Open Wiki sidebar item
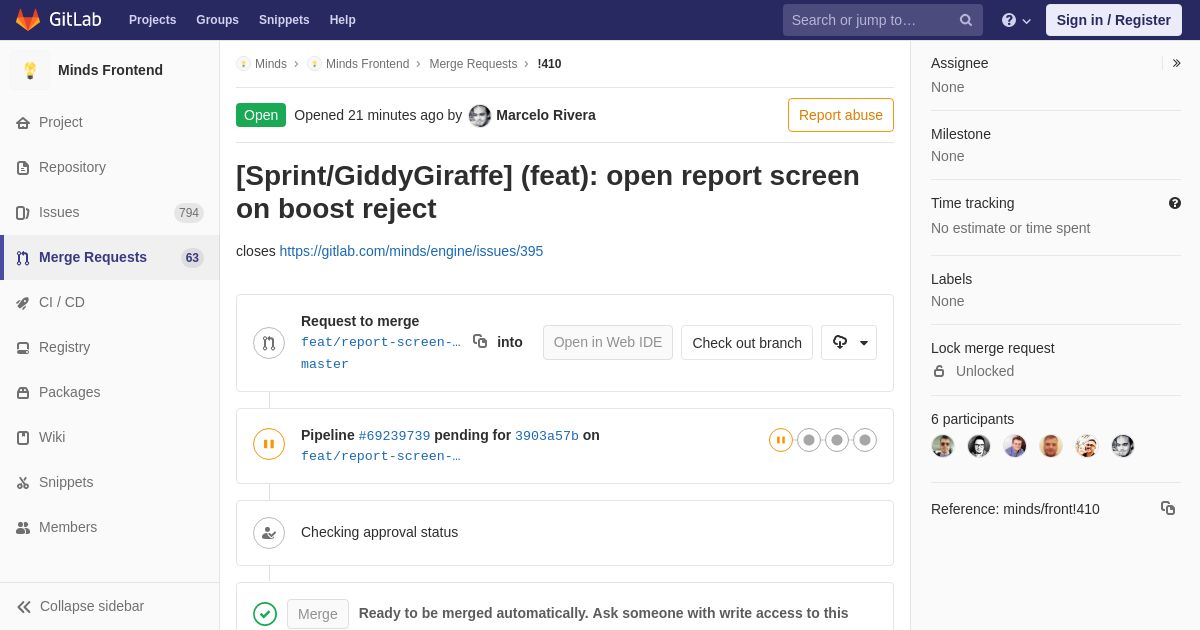This screenshot has height=630, width=1200. point(110,437)
